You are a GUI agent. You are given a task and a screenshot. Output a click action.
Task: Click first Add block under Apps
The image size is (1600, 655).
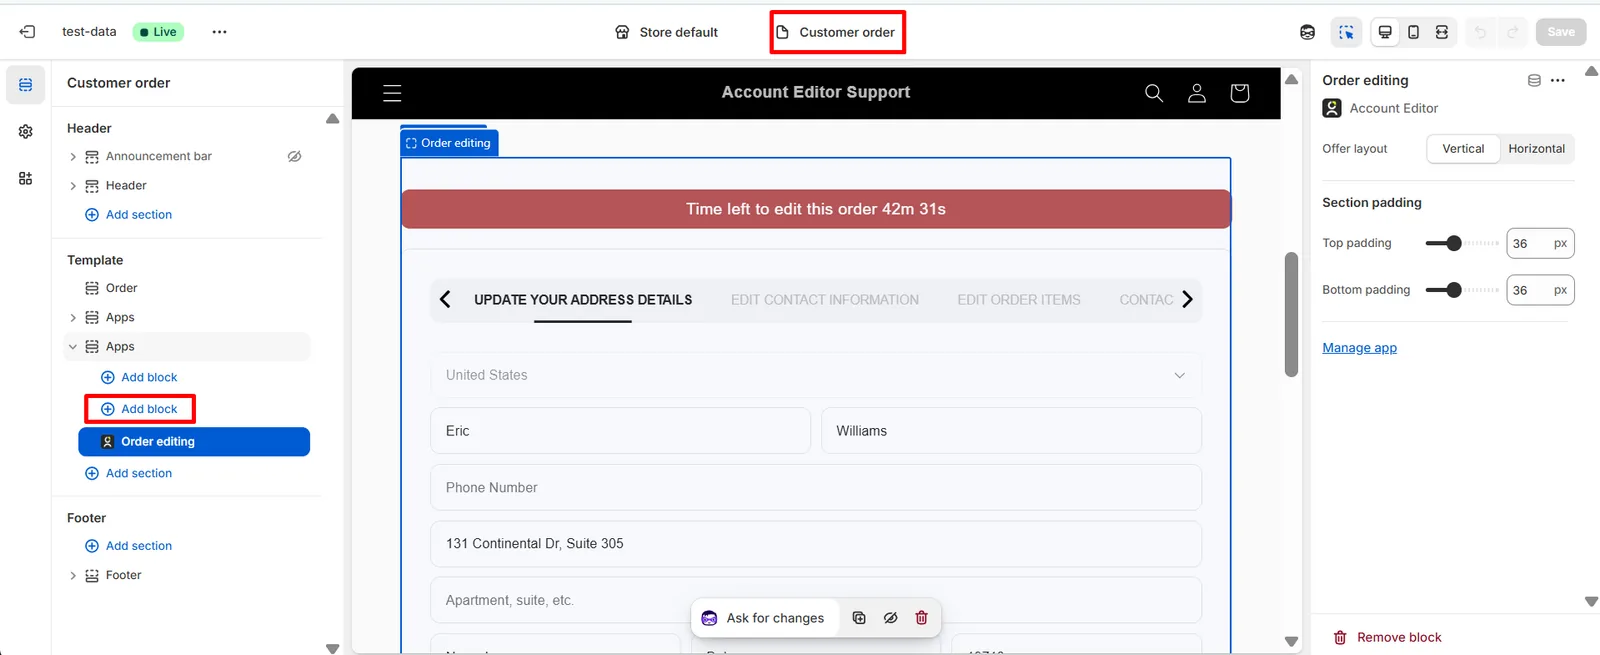click(140, 377)
